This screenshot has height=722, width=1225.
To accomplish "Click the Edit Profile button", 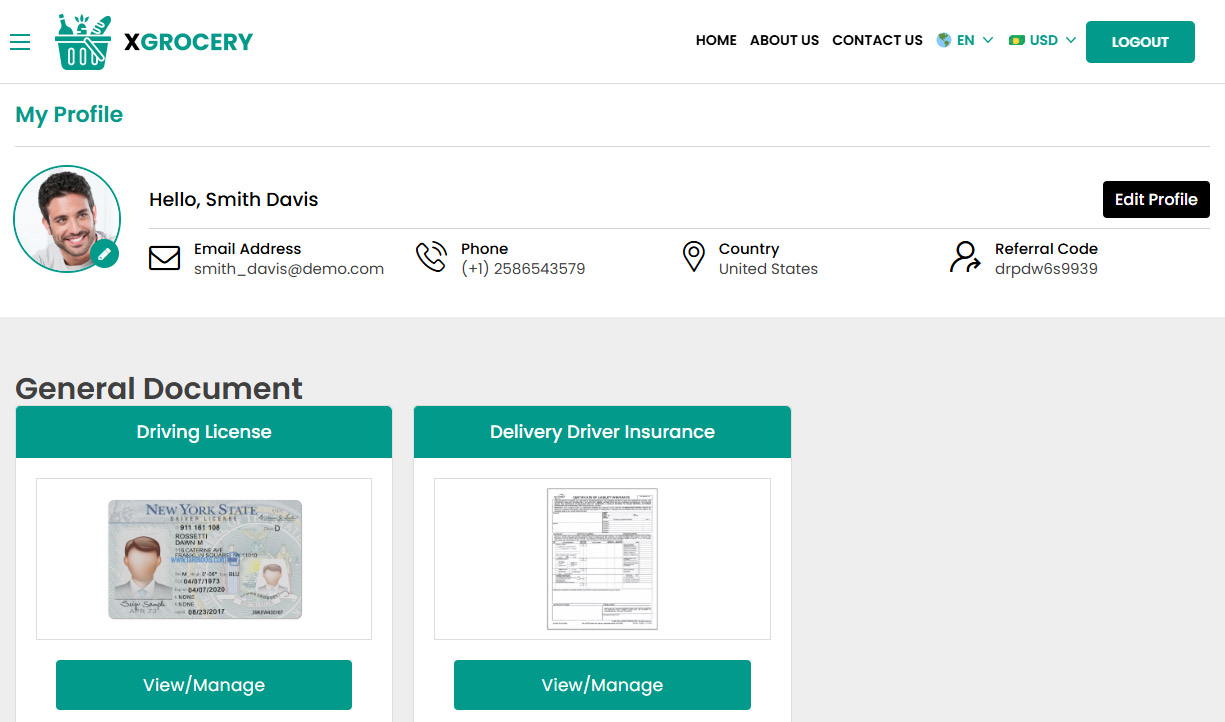I will tap(1156, 199).
